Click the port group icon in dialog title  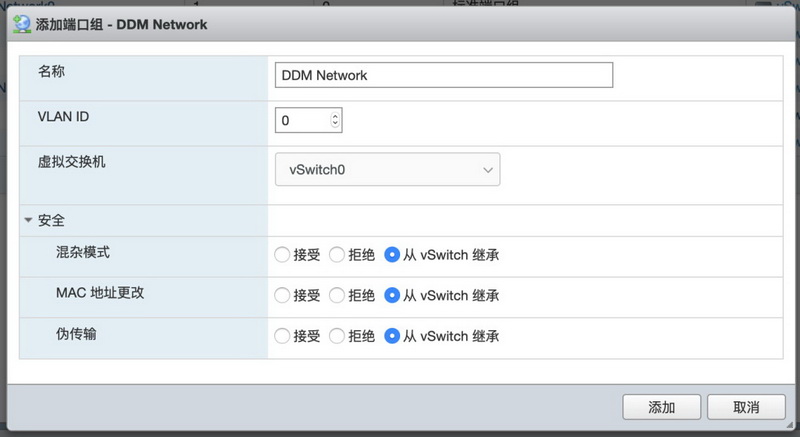[x=22, y=23]
